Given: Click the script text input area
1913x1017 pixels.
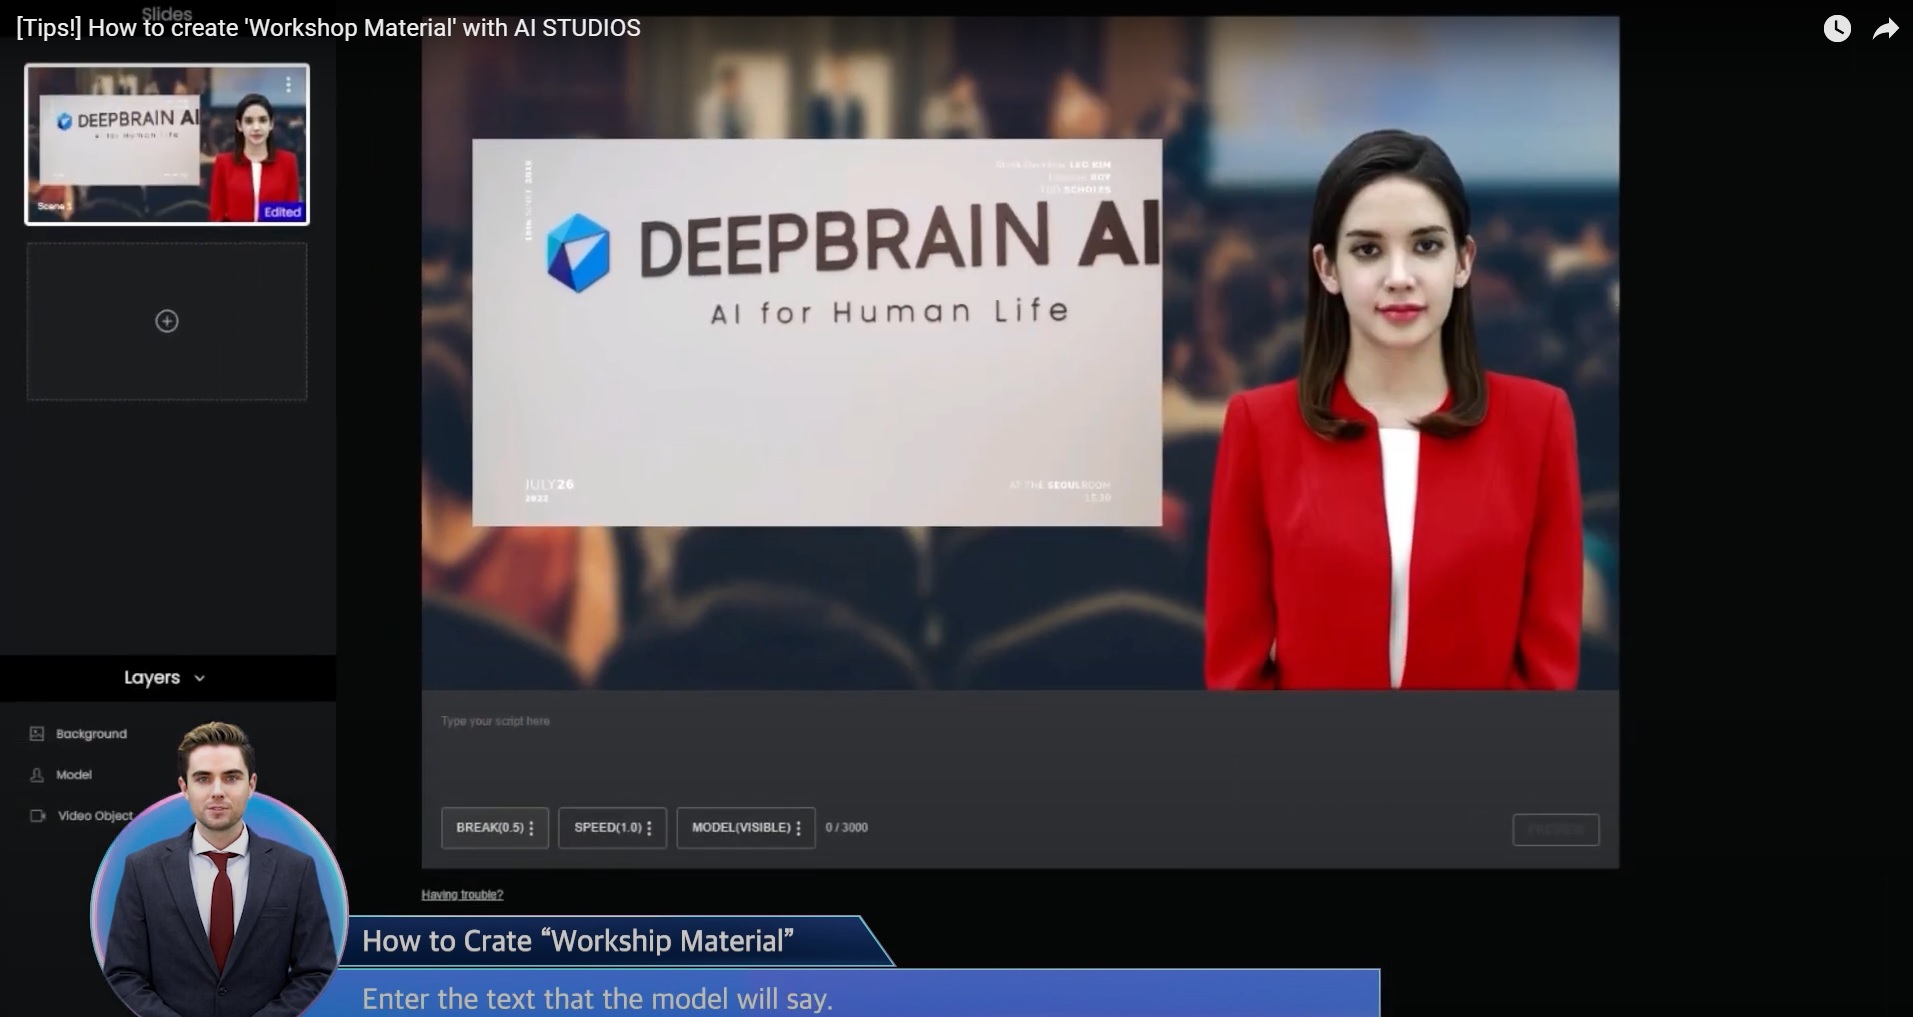Looking at the screenshot, I should [1020, 748].
